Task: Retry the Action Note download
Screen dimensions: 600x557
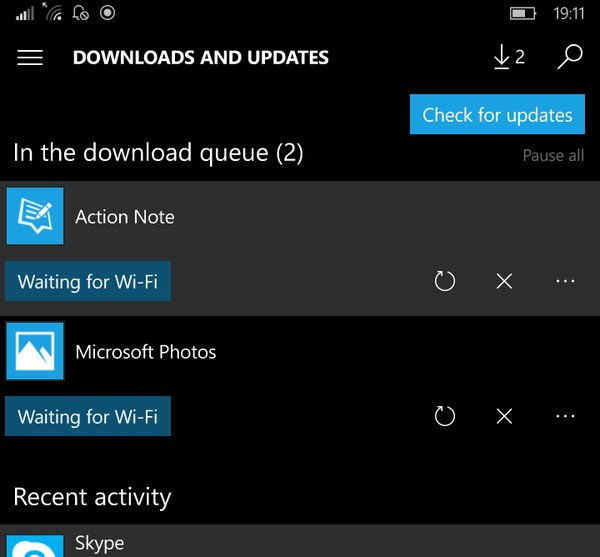Action: [445, 281]
